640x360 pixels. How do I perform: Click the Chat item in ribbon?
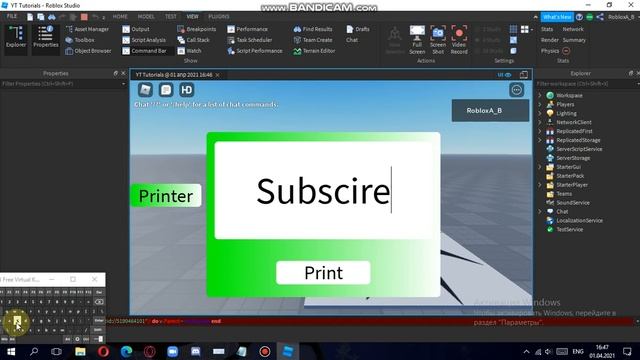click(352, 40)
